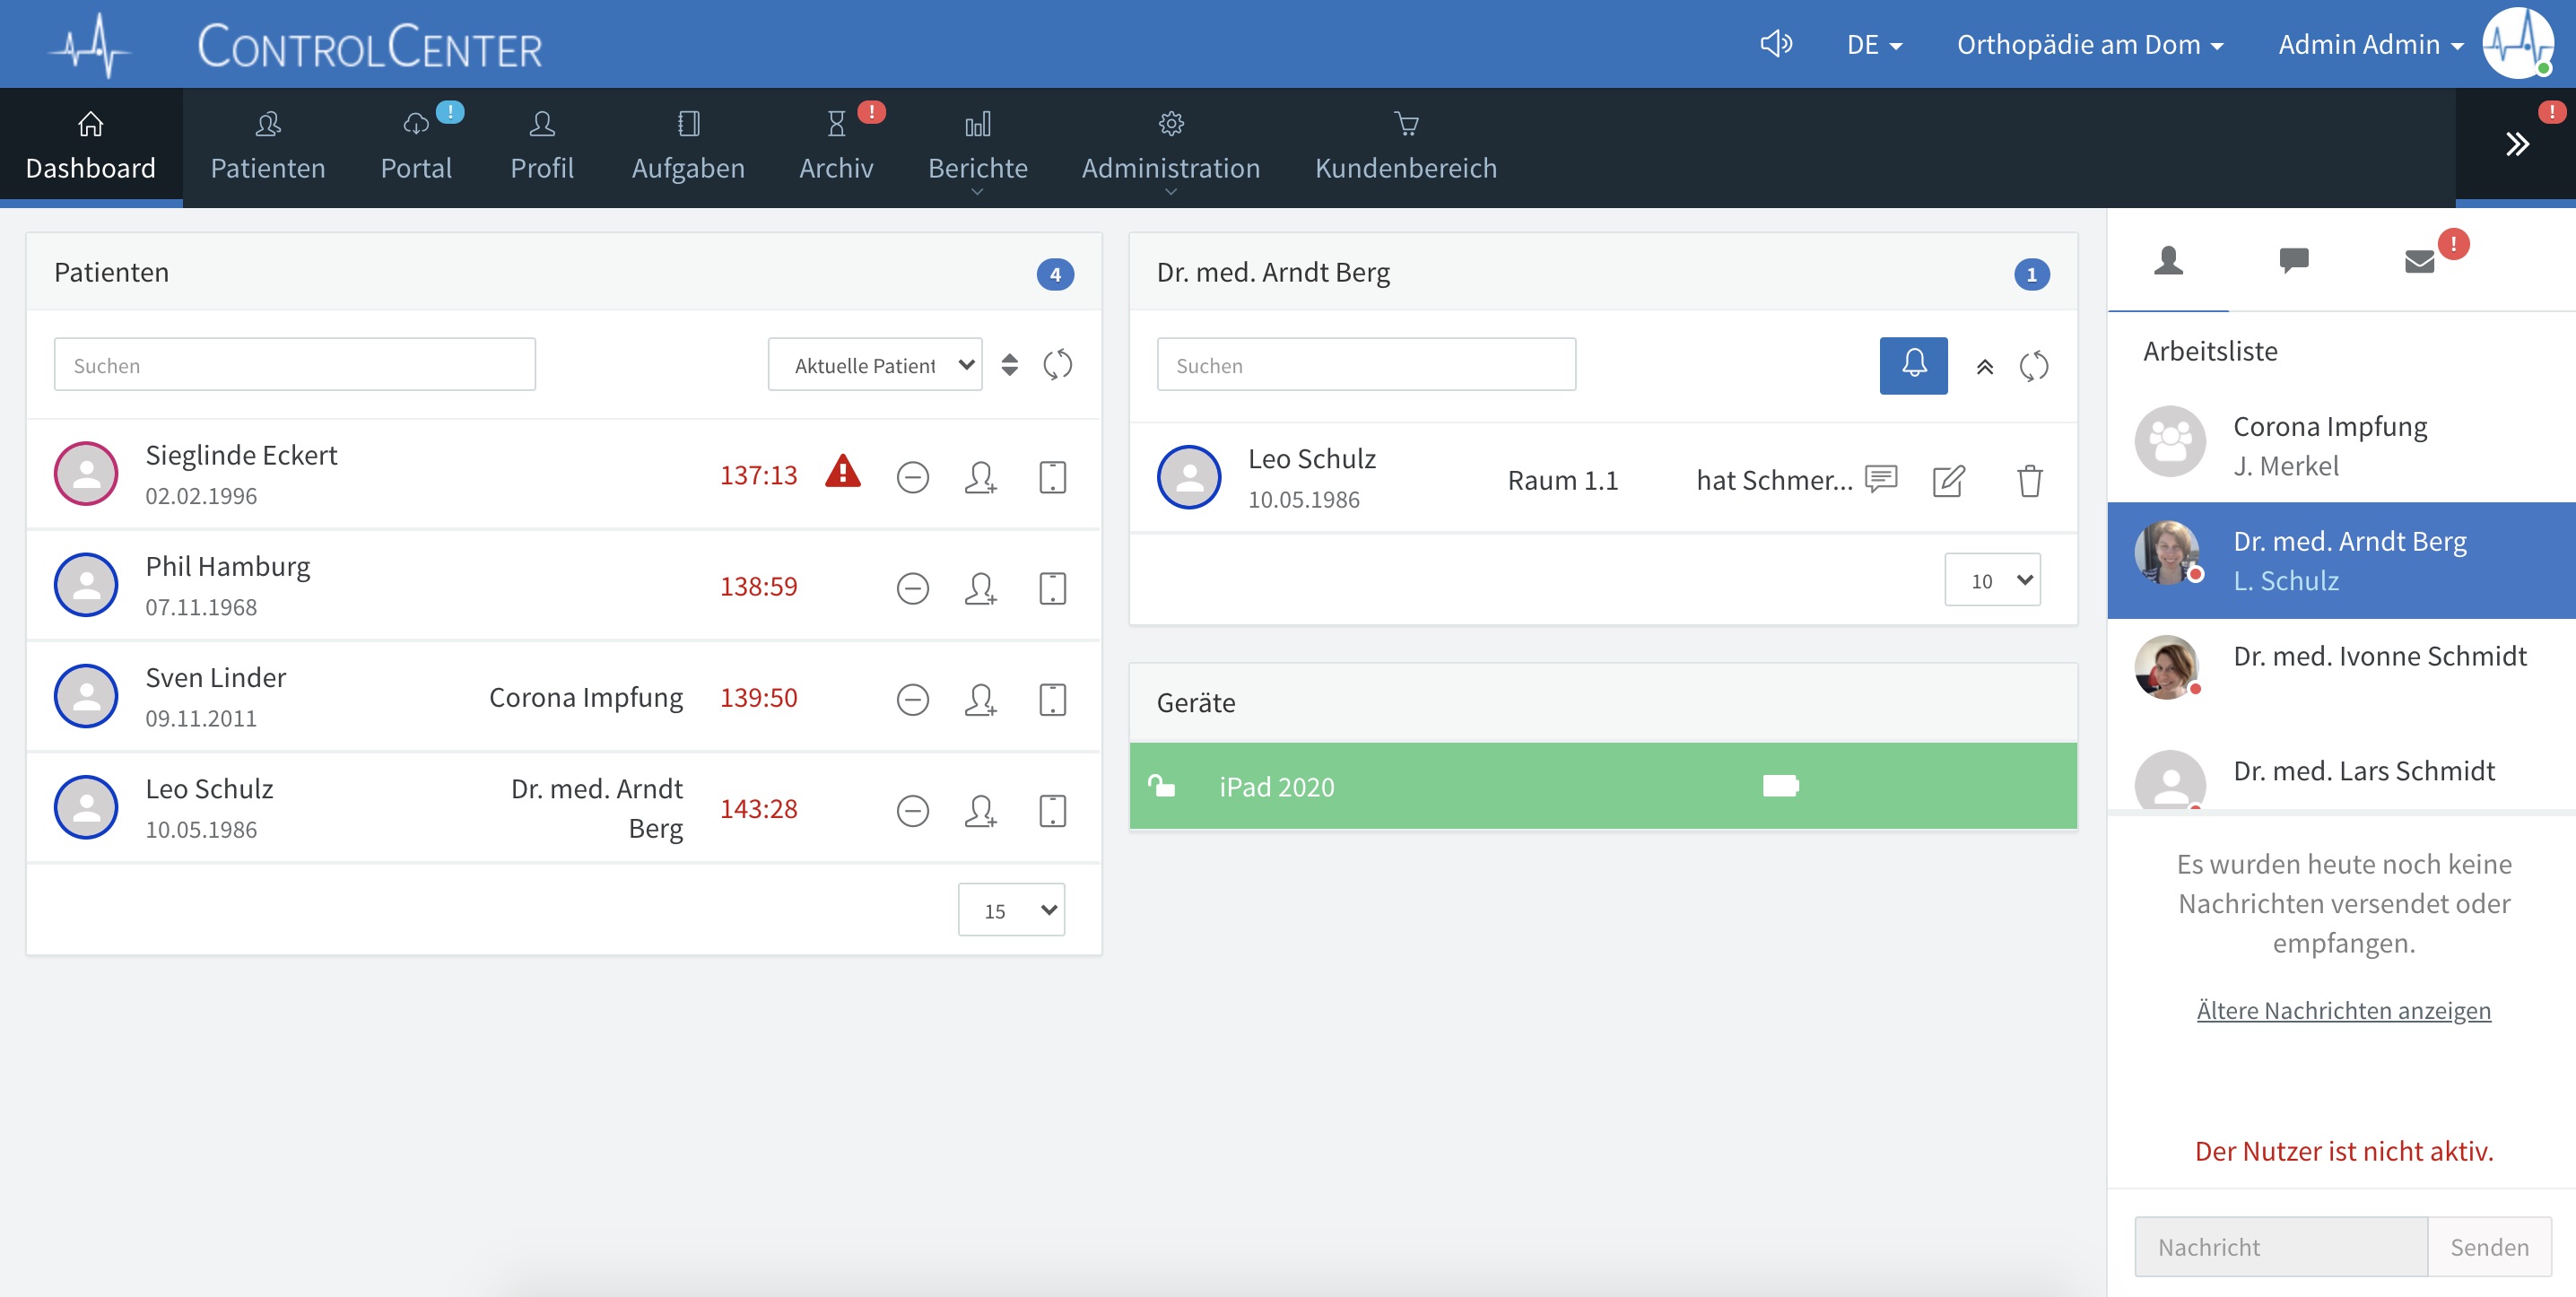Click the Patienten search field
This screenshot has height=1297, width=2576.
(295, 365)
